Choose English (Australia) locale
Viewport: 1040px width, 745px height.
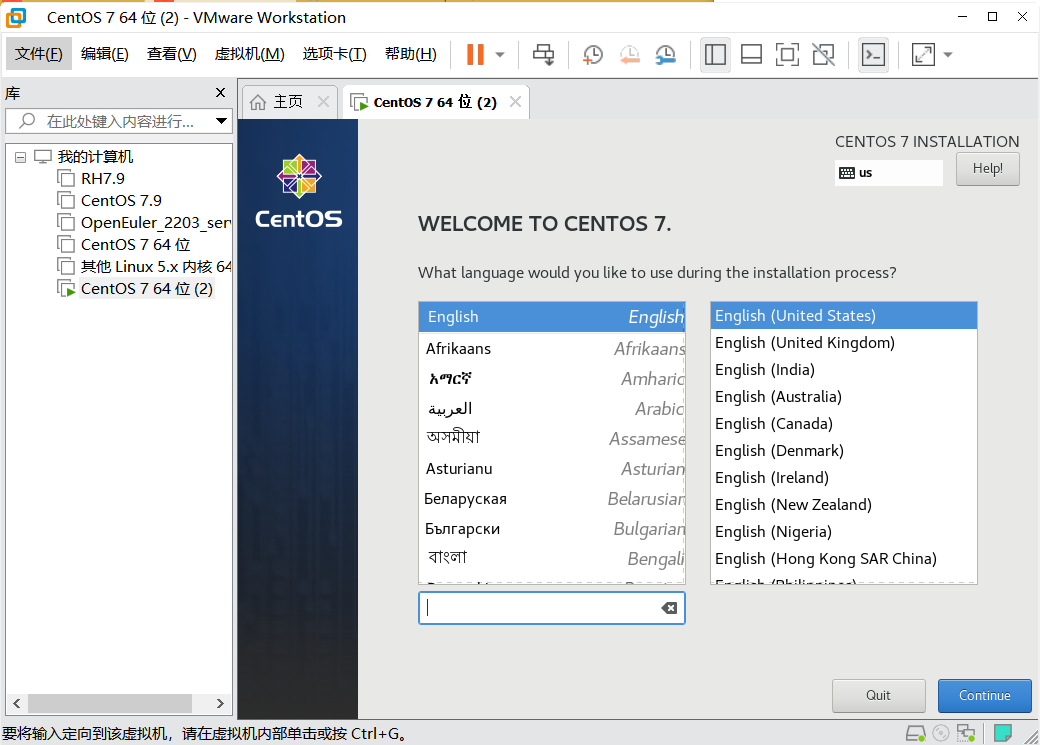844,397
